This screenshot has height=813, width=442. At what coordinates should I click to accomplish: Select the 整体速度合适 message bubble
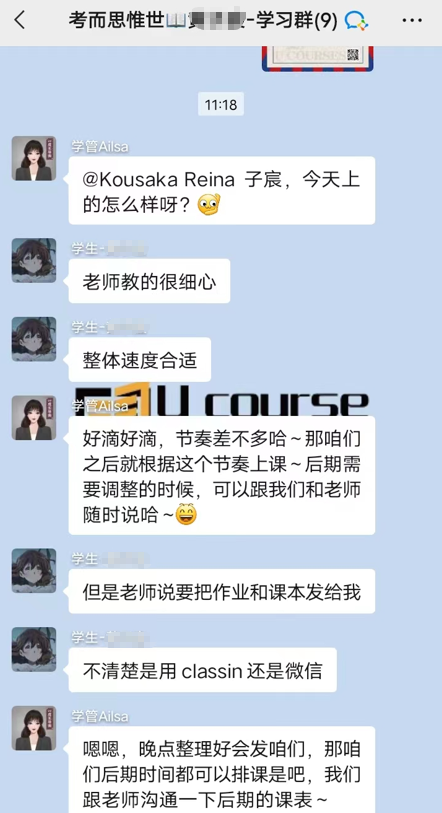[140, 360]
